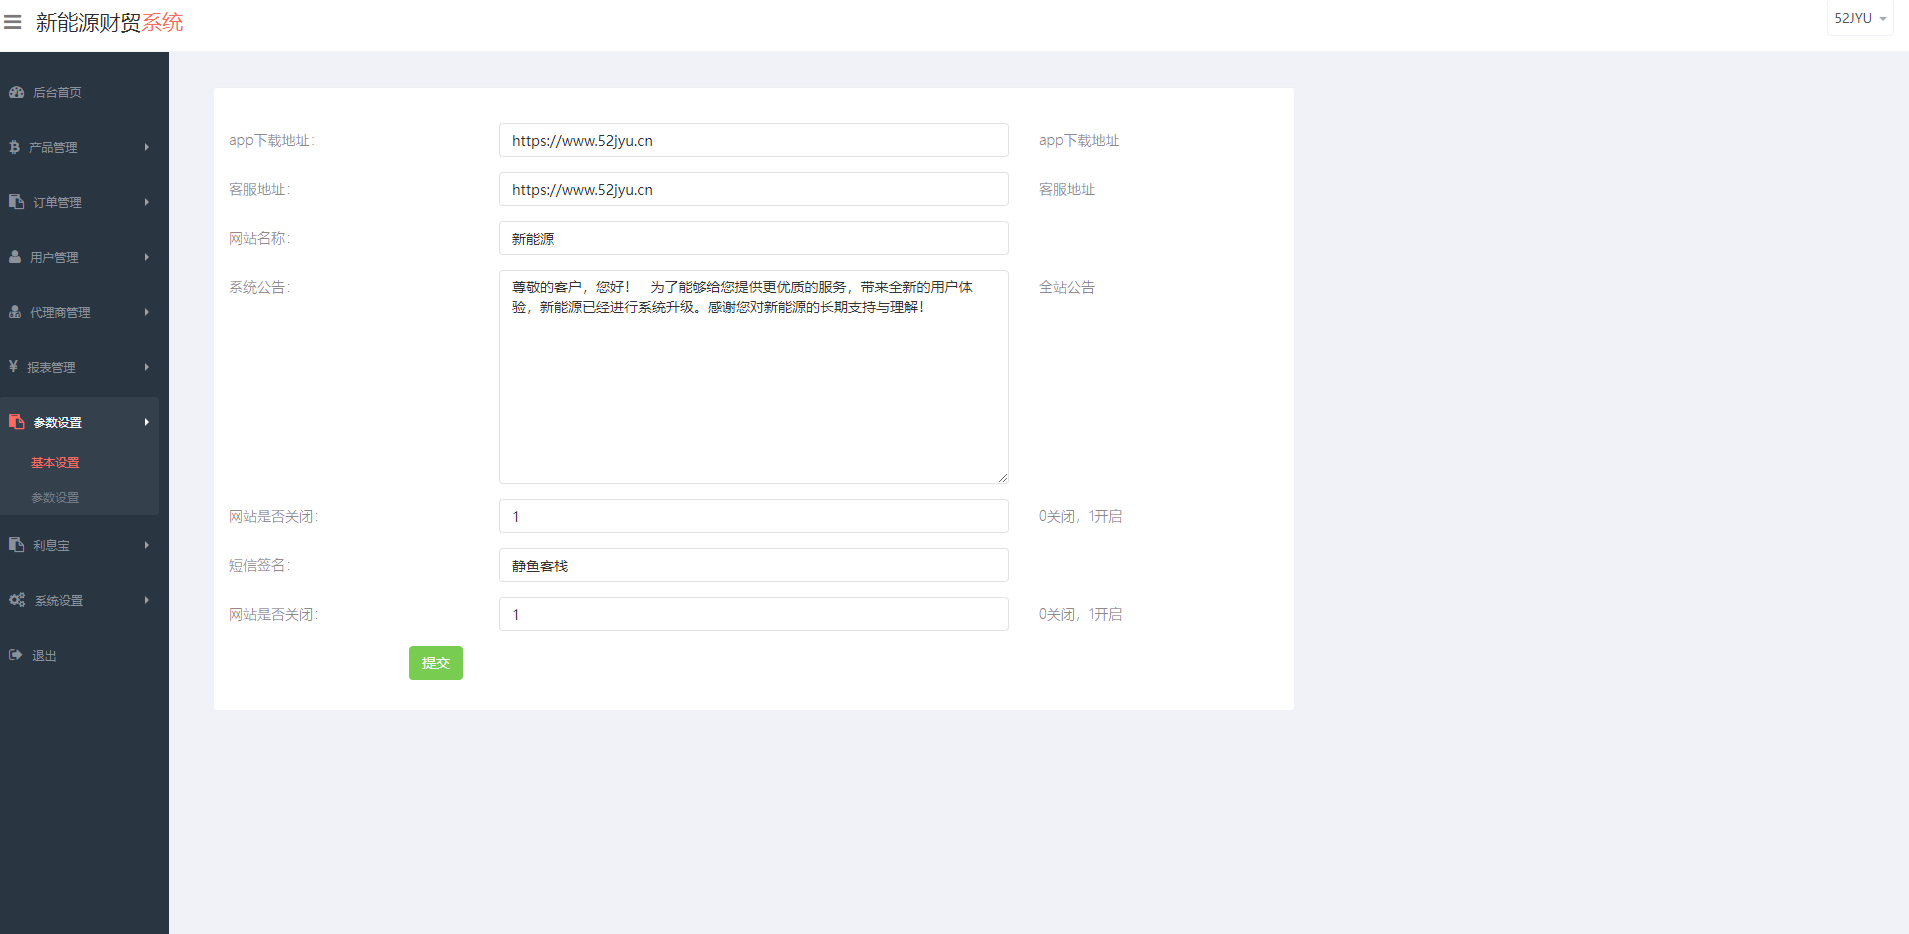
Task: Click the 新能源财贸系统 title link
Action: [110, 22]
